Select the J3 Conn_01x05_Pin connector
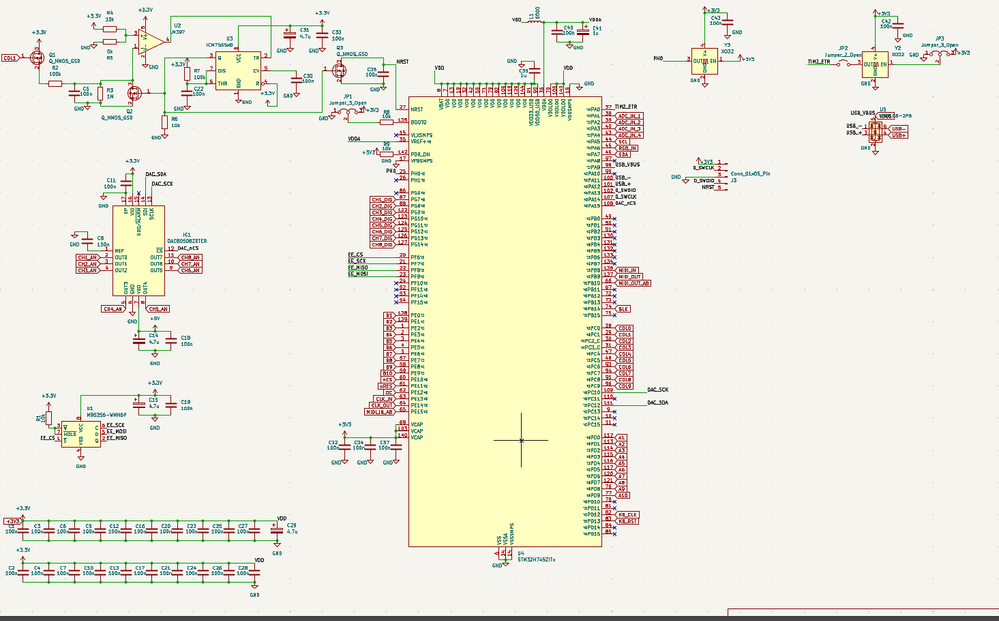 [722, 175]
